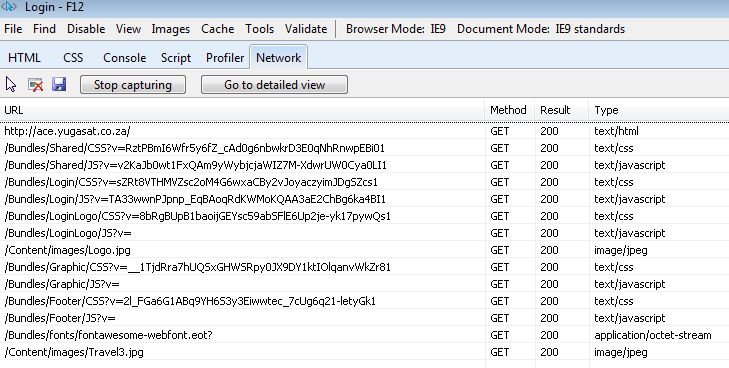Select the /Bundles/Footer/JS?v= request row

pos(364,318)
